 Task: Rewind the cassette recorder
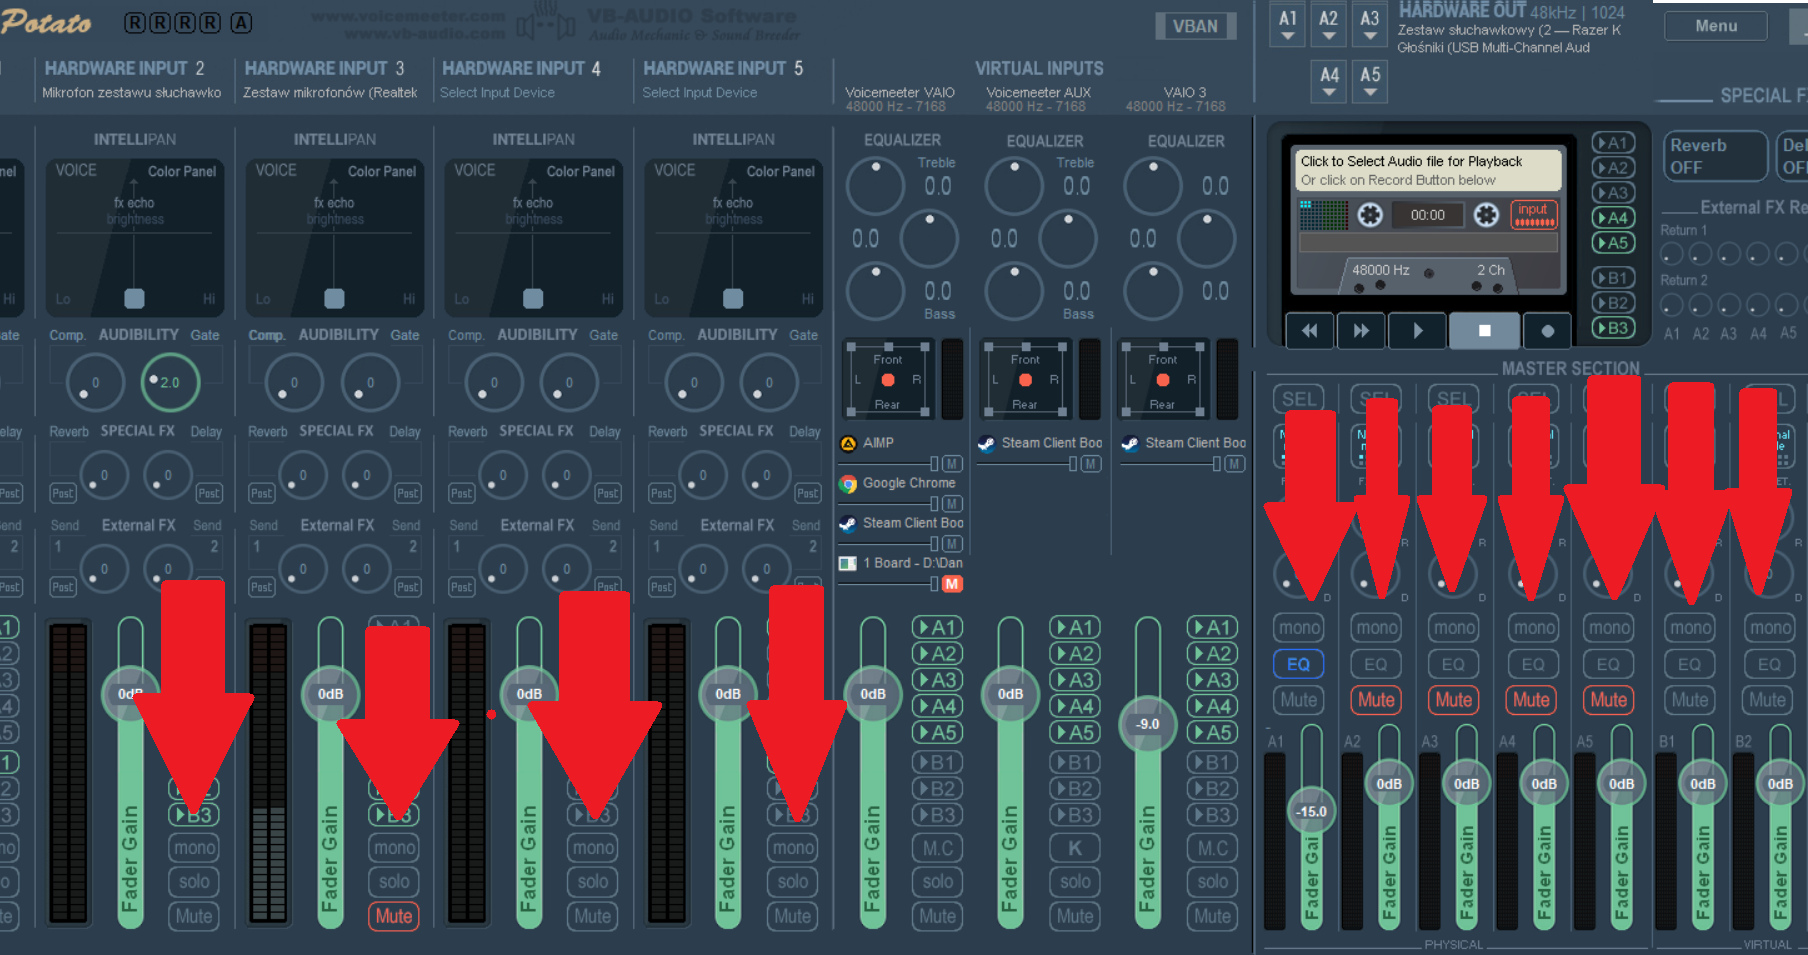point(1309,330)
